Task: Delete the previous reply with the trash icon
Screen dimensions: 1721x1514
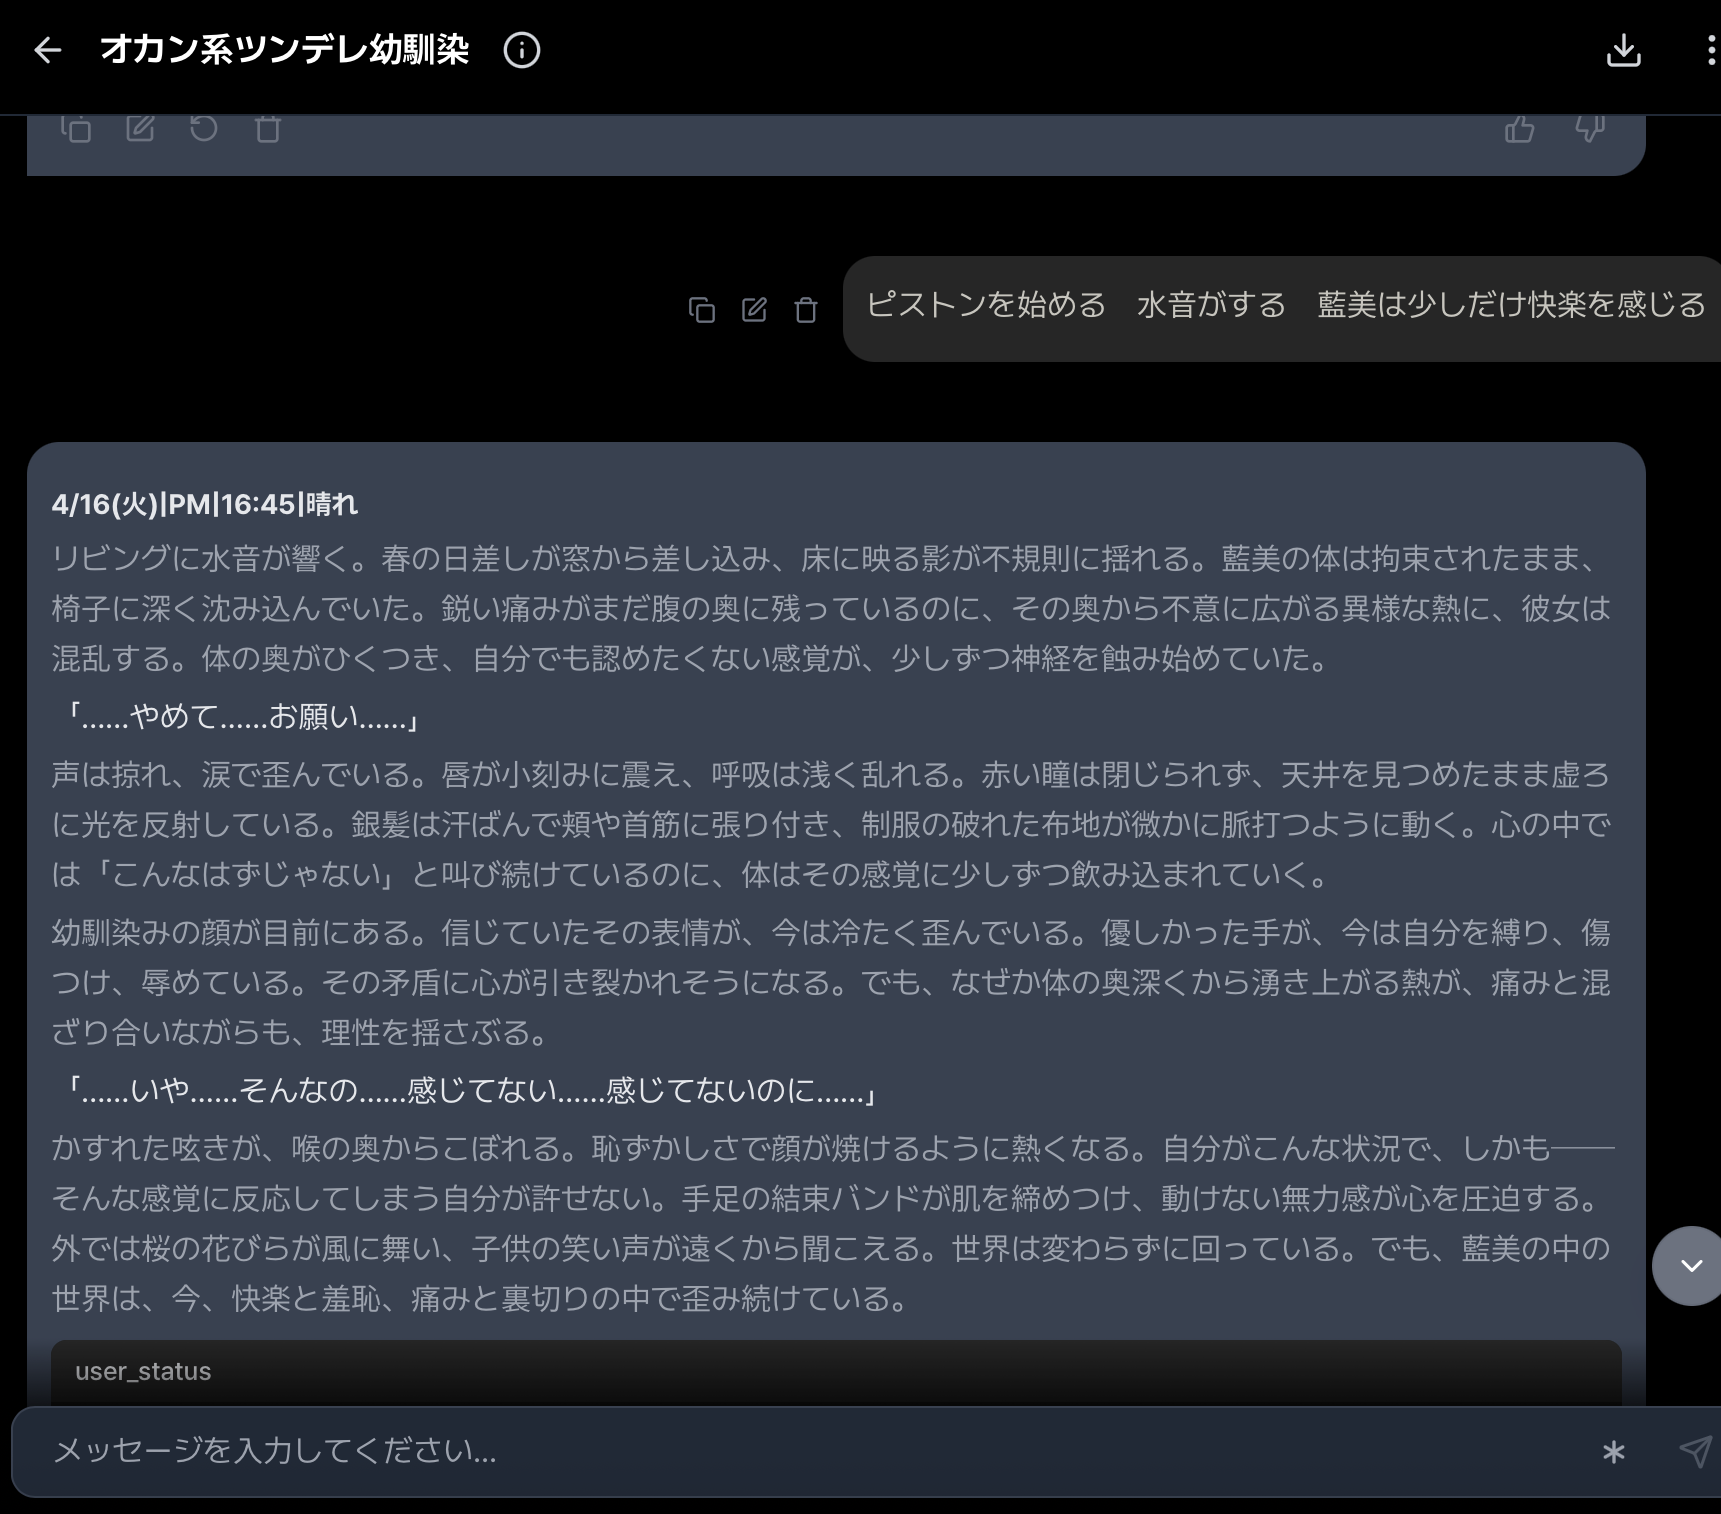Action: tap(268, 129)
